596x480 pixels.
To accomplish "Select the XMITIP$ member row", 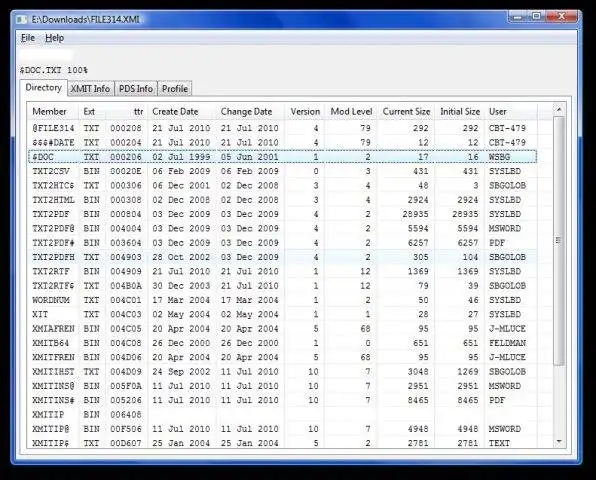I will pos(282,442).
